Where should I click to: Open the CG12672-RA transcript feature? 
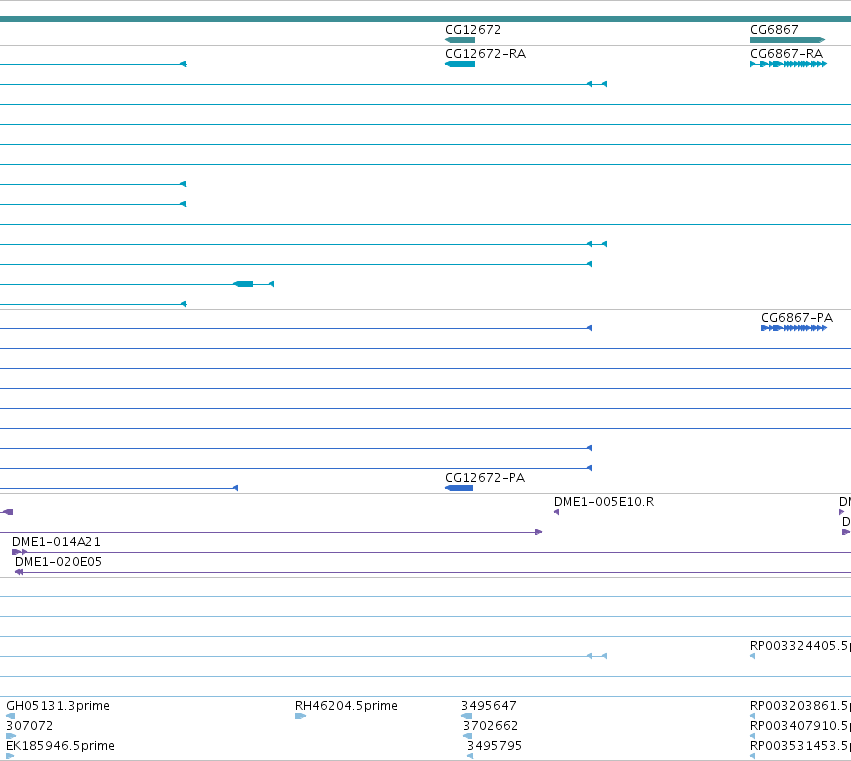[x=460, y=64]
